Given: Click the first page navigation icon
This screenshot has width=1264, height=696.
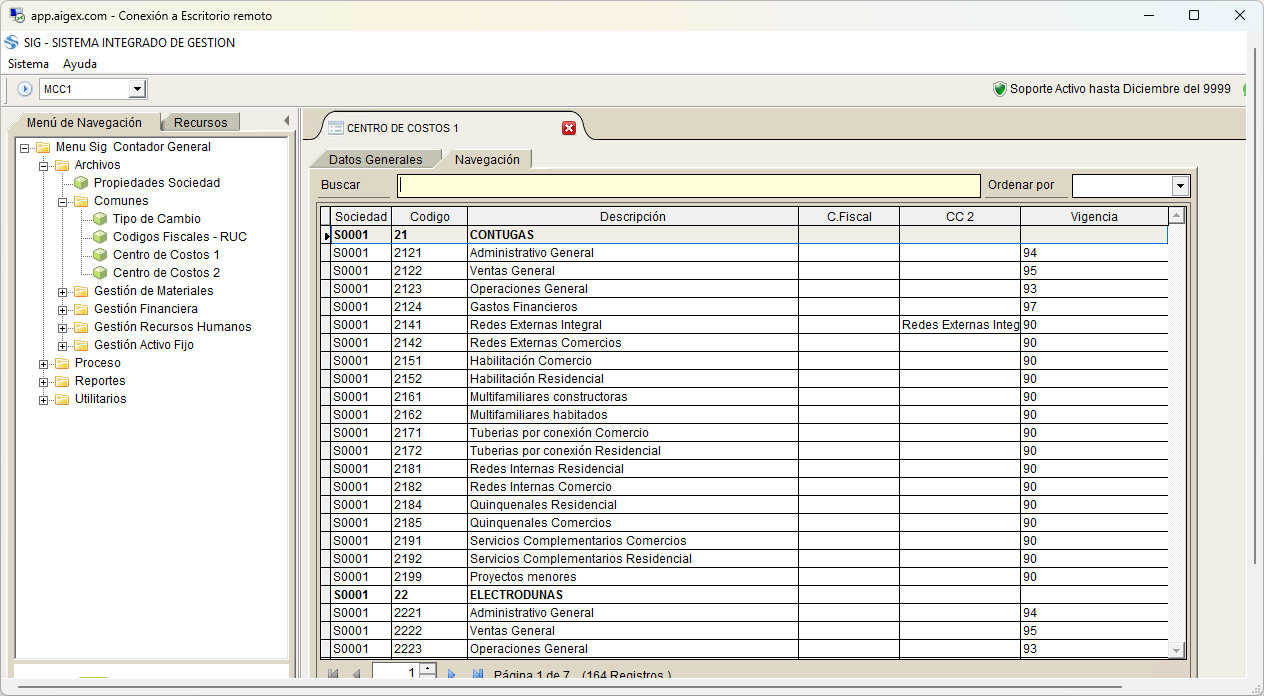Looking at the screenshot, I should [x=333, y=675].
